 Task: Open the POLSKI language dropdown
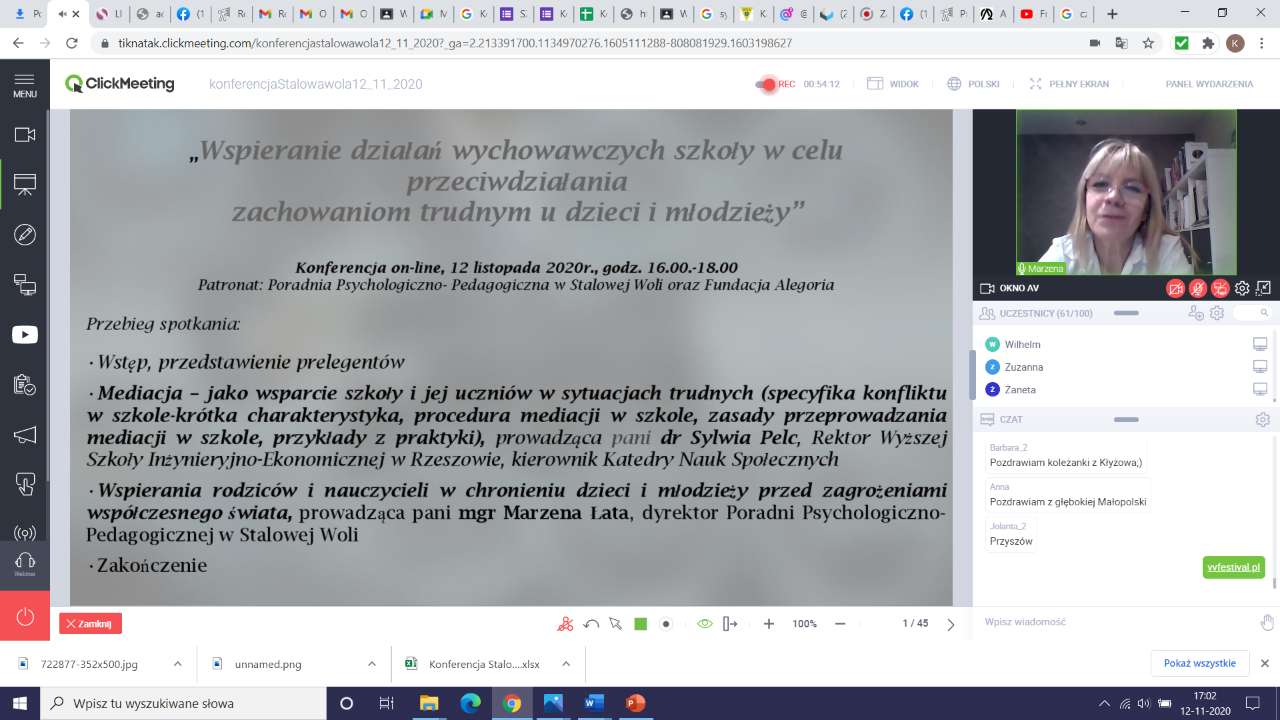point(973,84)
